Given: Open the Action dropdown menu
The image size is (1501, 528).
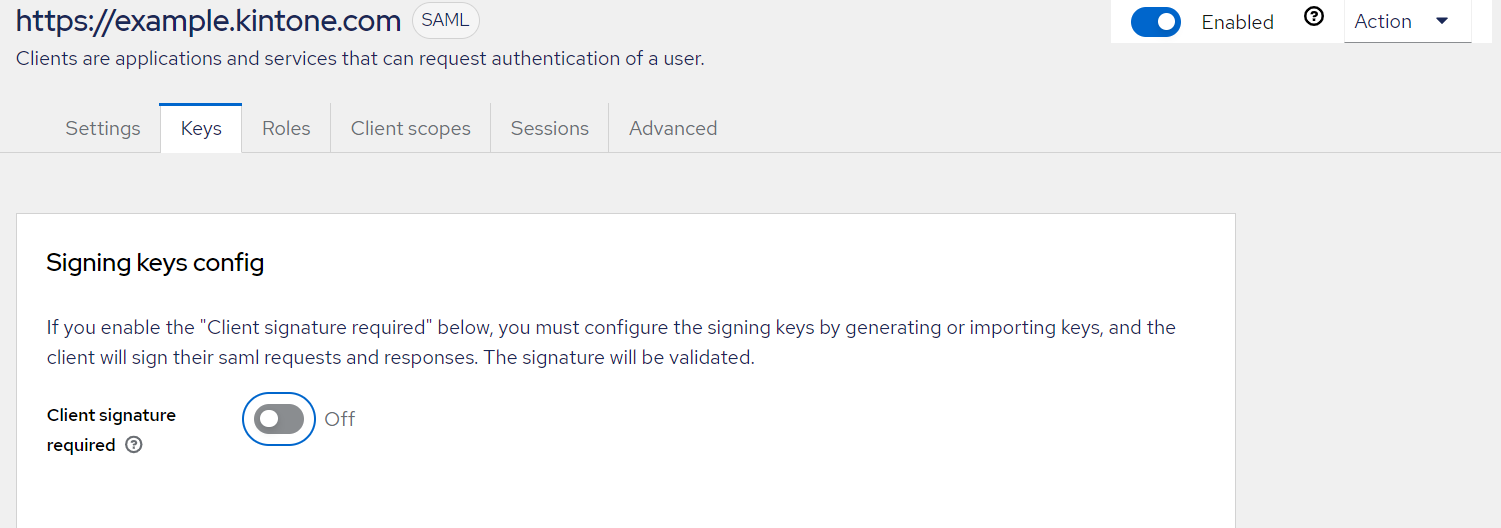Looking at the screenshot, I should pos(1406,21).
